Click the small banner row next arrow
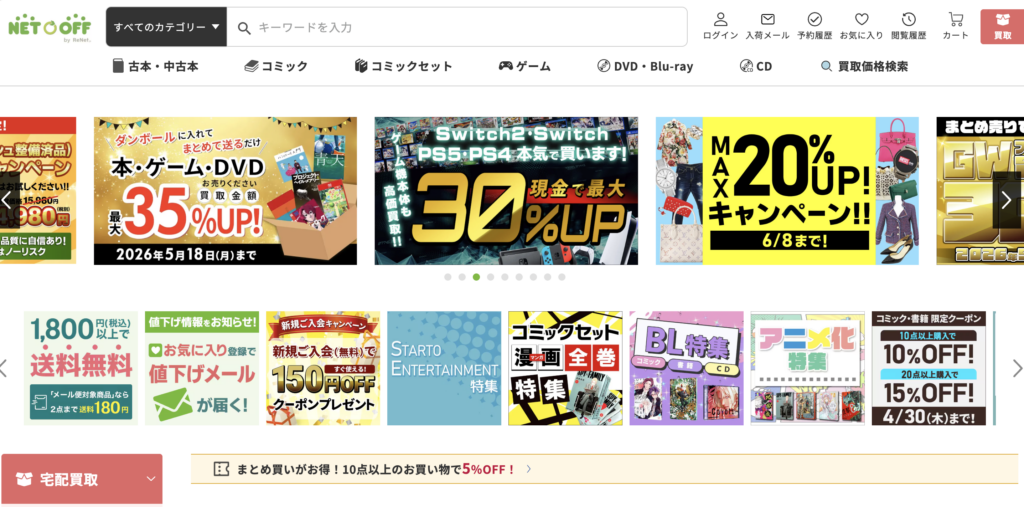This screenshot has width=1024, height=507. [x=1017, y=368]
